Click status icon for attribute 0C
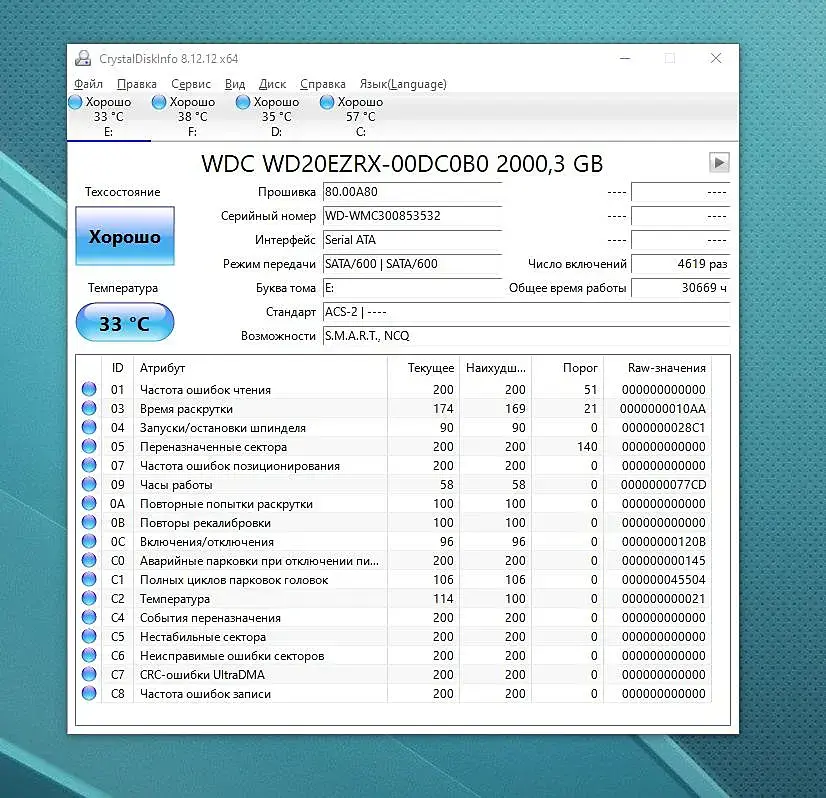This screenshot has height=798, width=826. pyautogui.click(x=89, y=541)
